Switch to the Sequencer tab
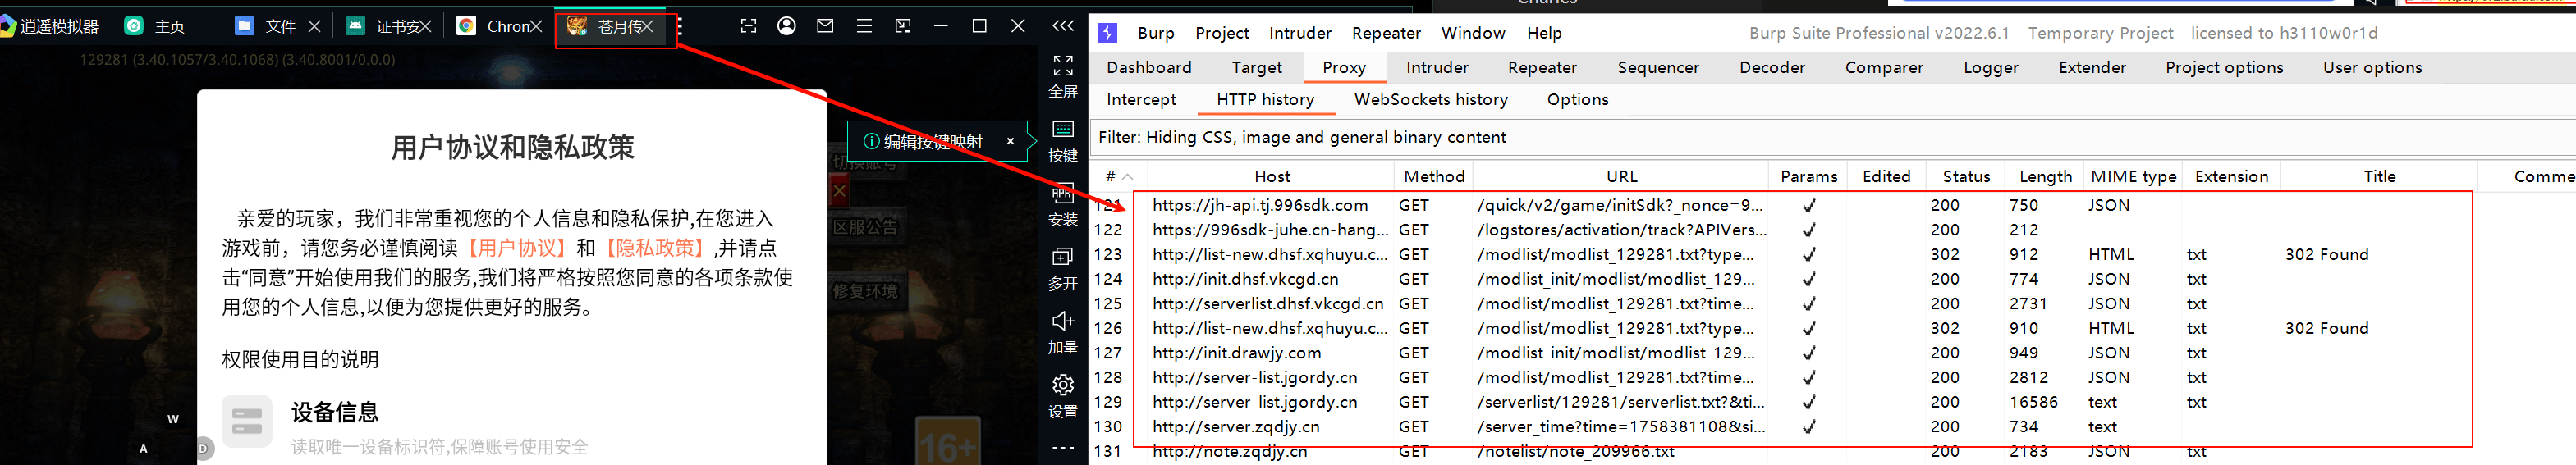This screenshot has height=465, width=2576. tap(1658, 67)
